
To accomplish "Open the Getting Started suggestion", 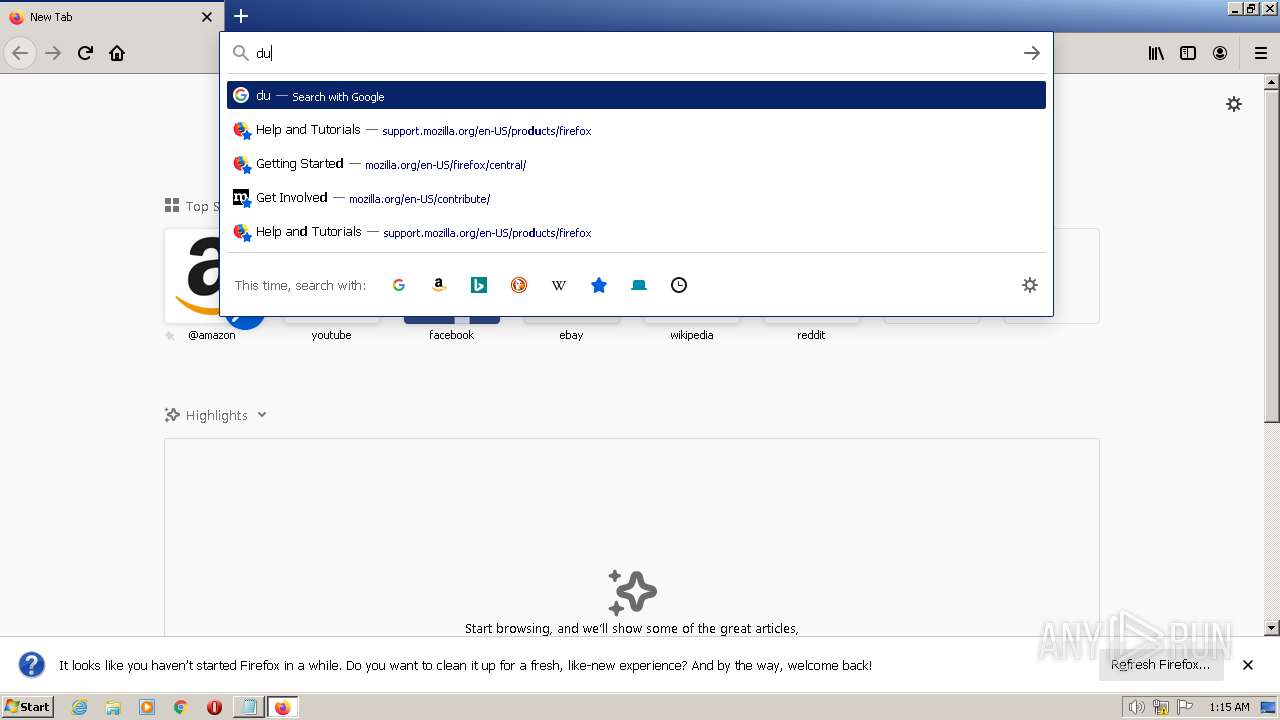I will pos(636,164).
